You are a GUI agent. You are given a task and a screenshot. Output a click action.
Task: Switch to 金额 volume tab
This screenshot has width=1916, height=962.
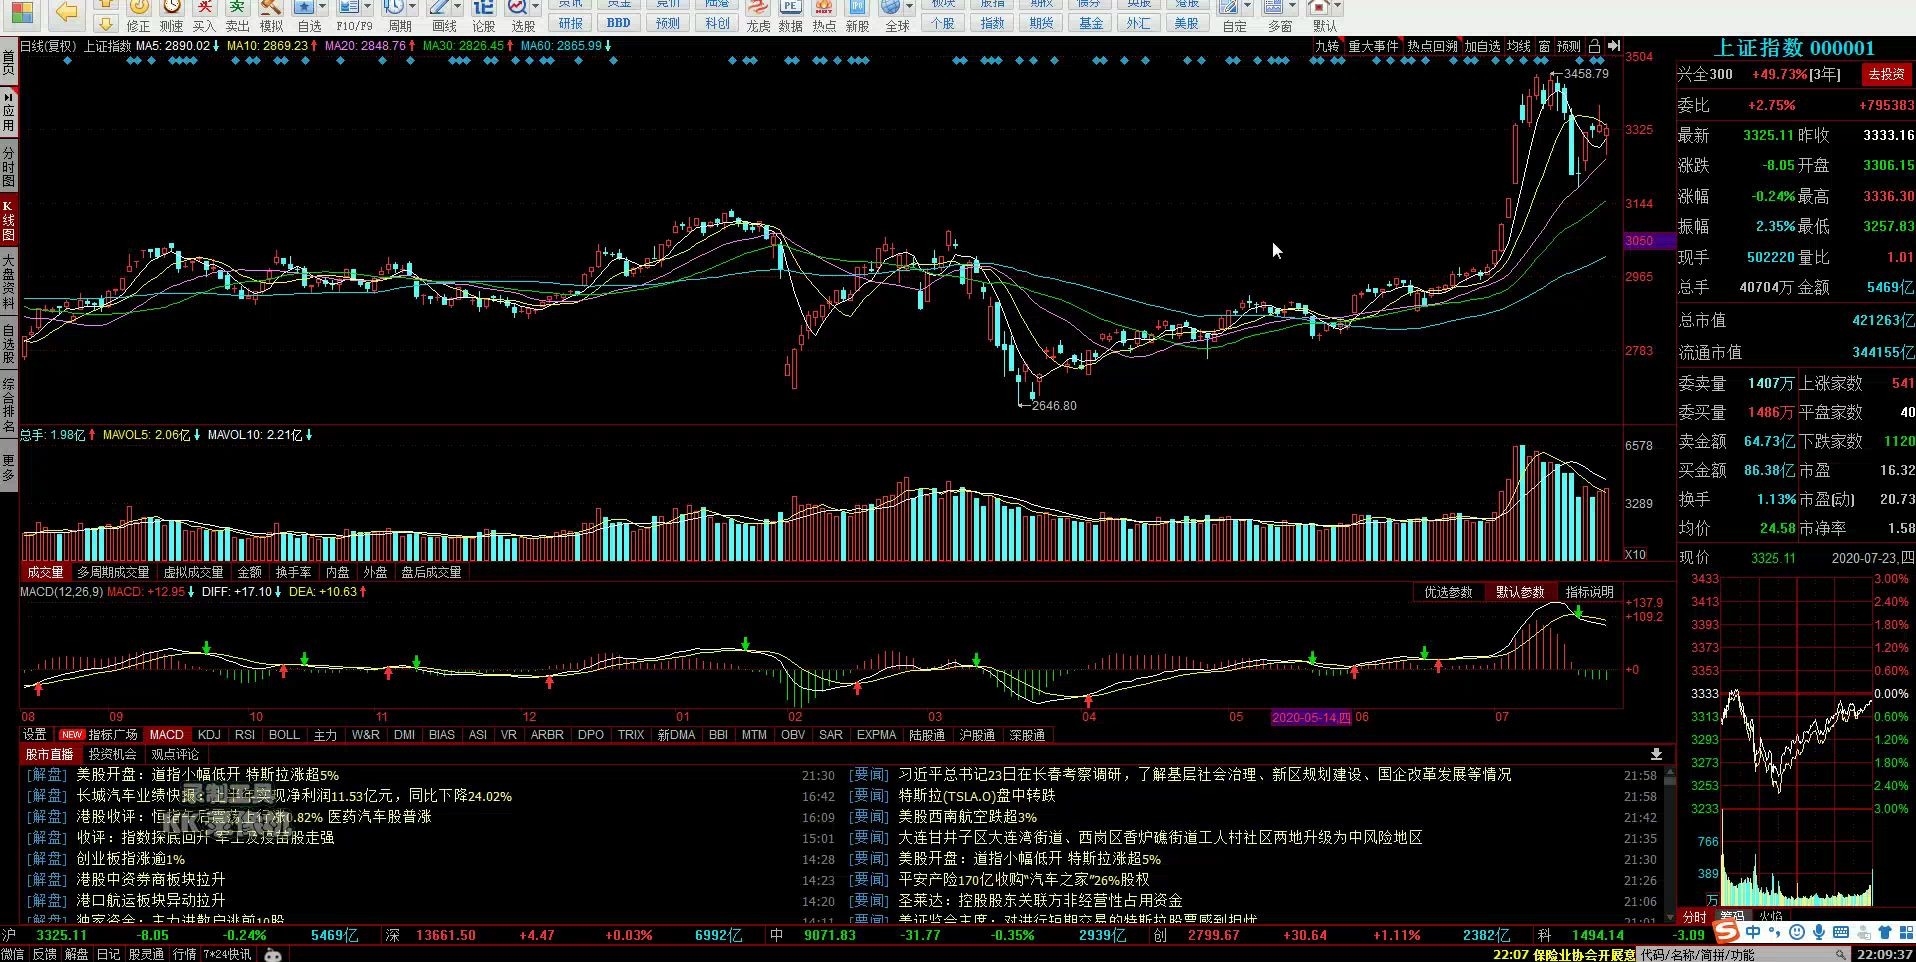click(249, 572)
